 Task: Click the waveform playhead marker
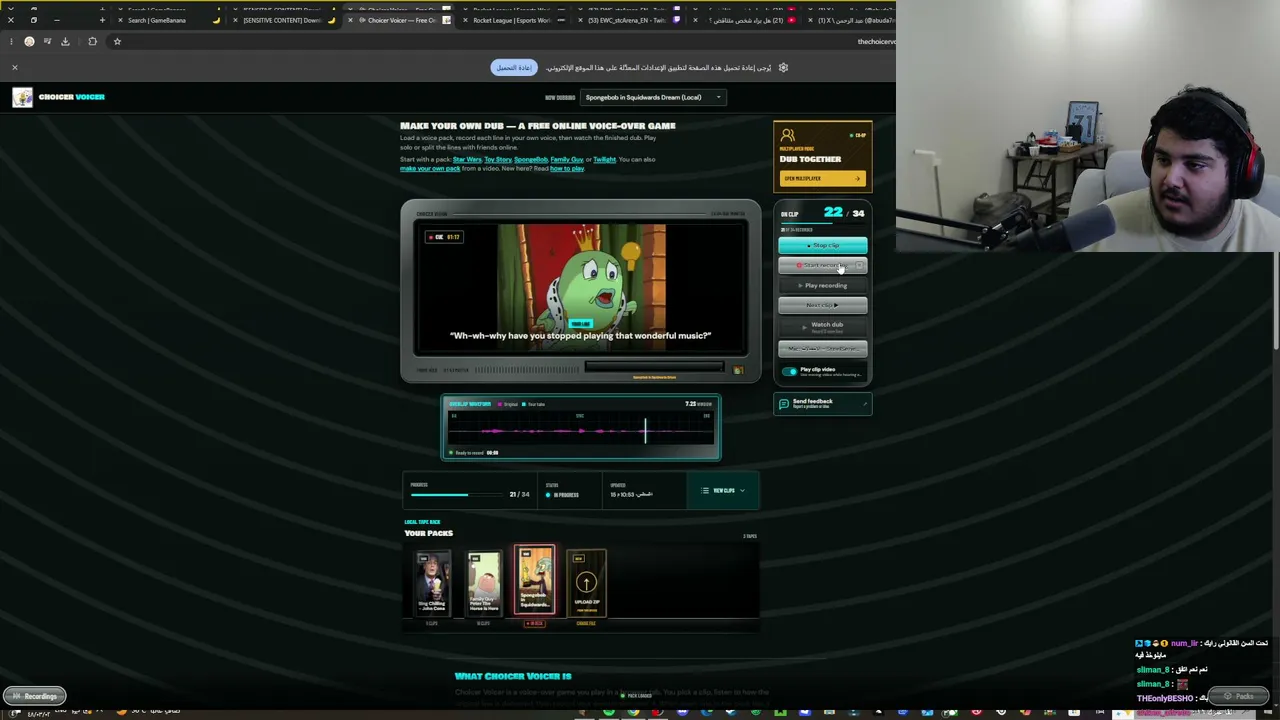[x=645, y=430]
